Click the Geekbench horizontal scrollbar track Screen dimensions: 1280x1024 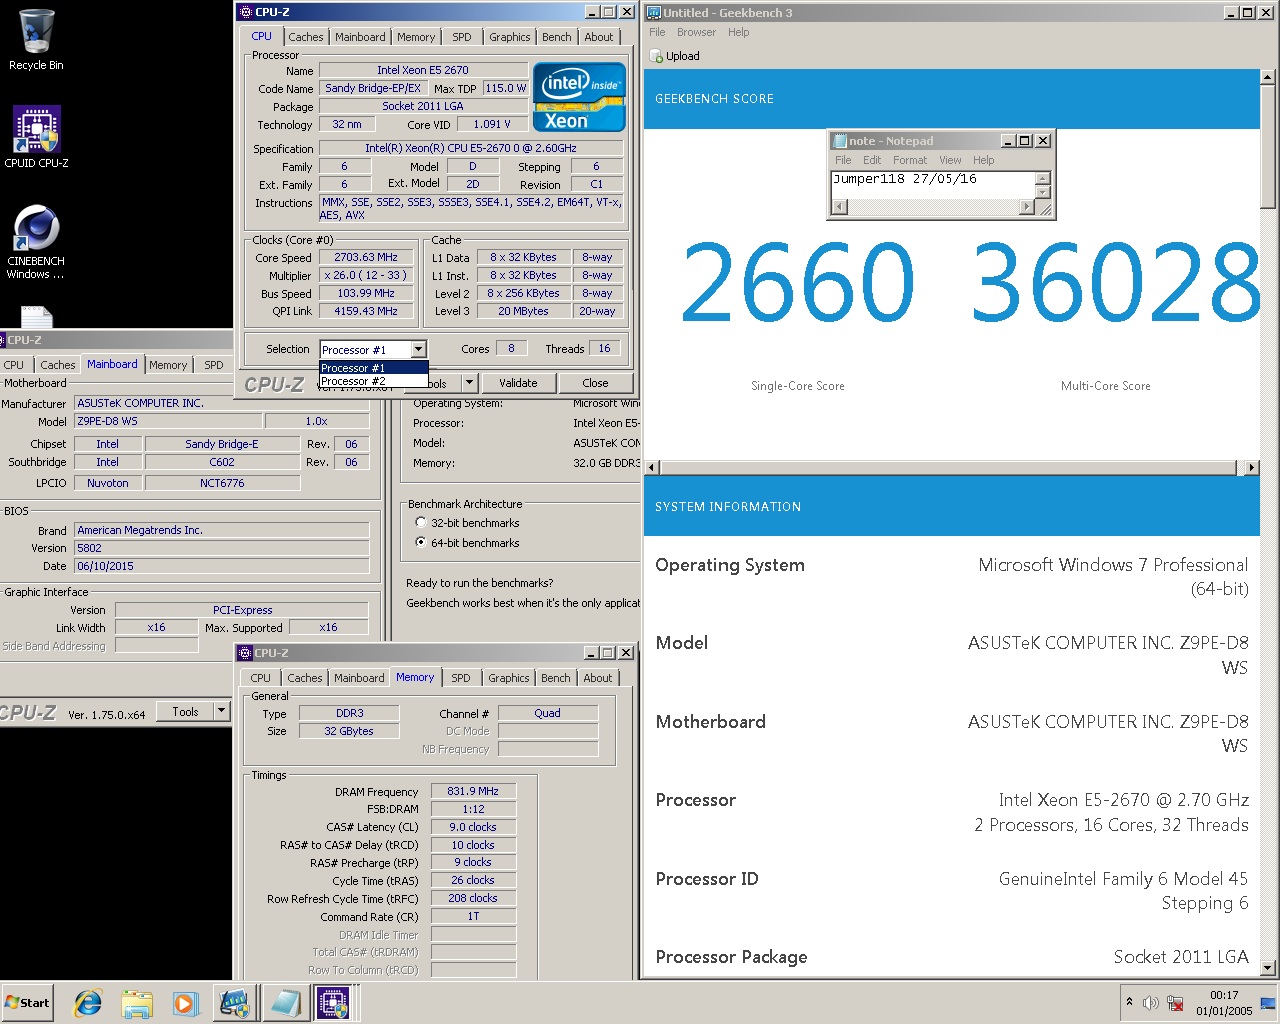pos(952,468)
